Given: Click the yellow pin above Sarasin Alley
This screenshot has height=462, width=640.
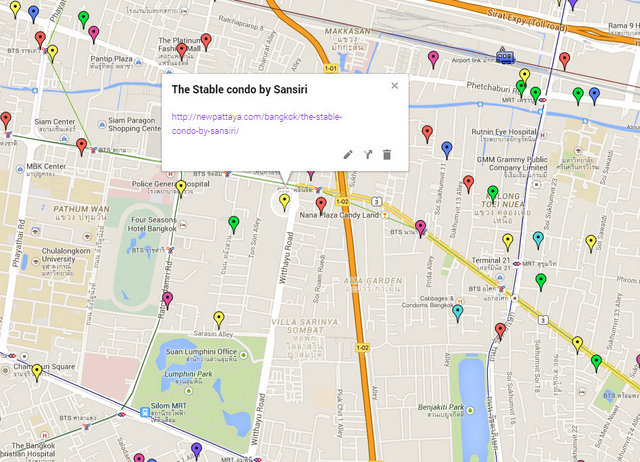Looking at the screenshot, I should tap(219, 320).
